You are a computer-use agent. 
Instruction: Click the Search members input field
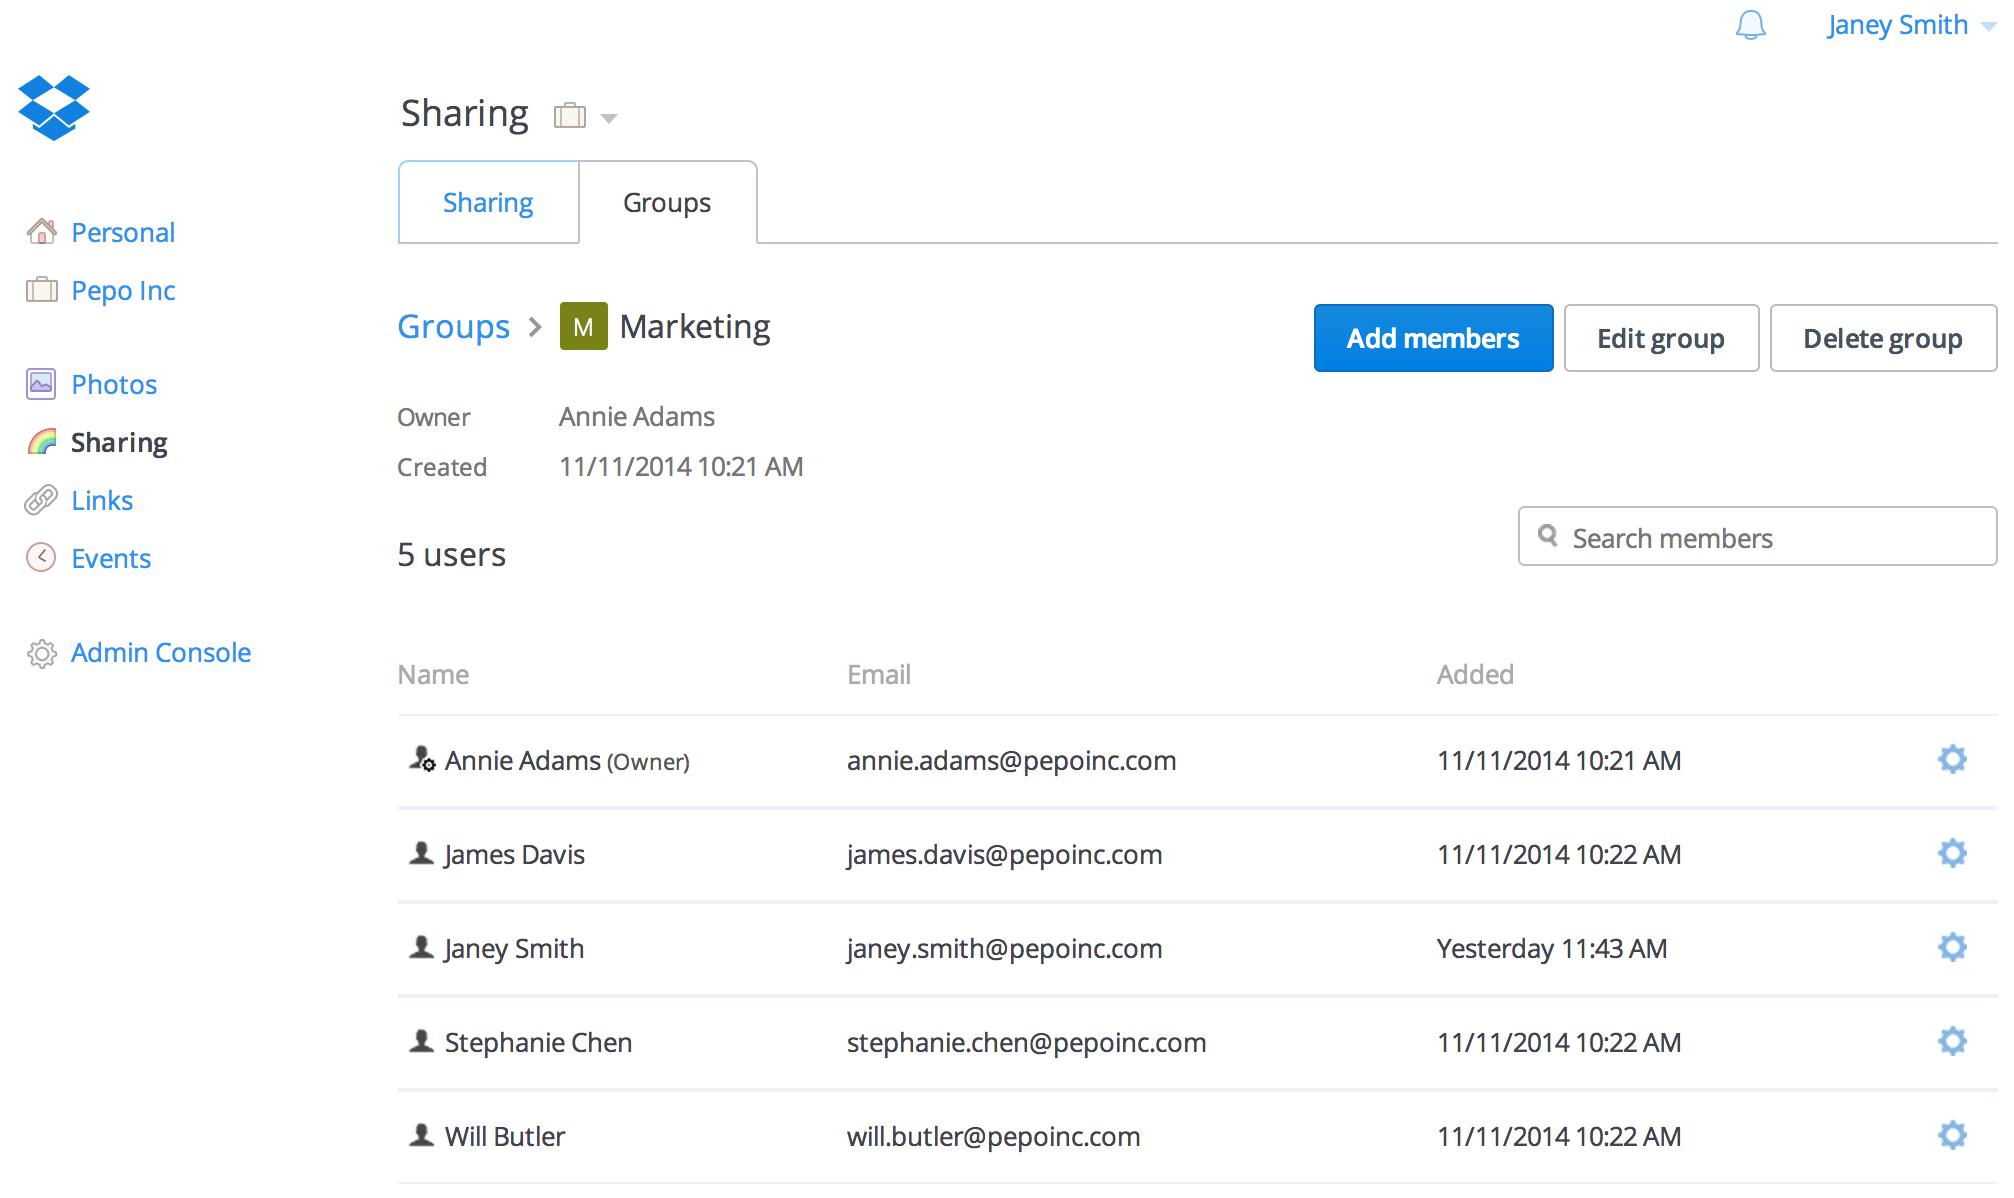[x=1759, y=539]
